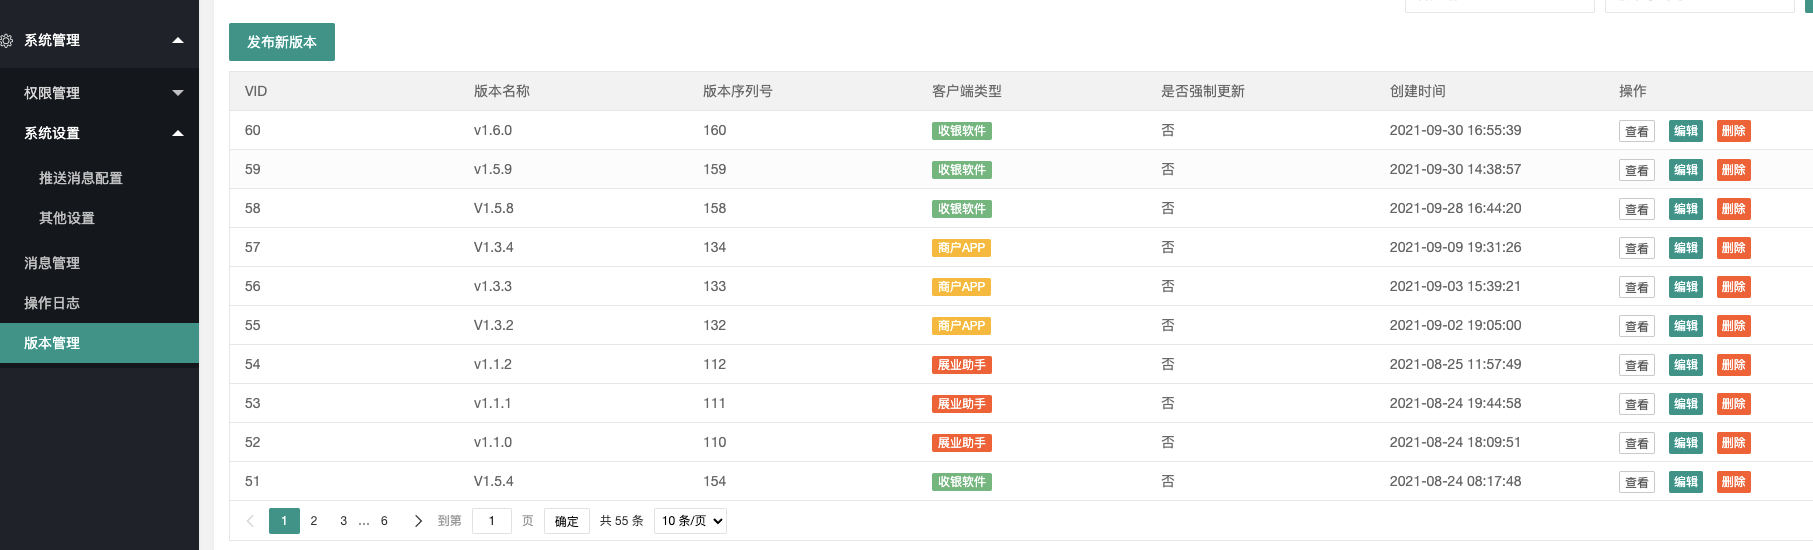Open the 权限管理 menu item
Image resolution: width=1813 pixels, height=550 pixels.
click(52, 93)
